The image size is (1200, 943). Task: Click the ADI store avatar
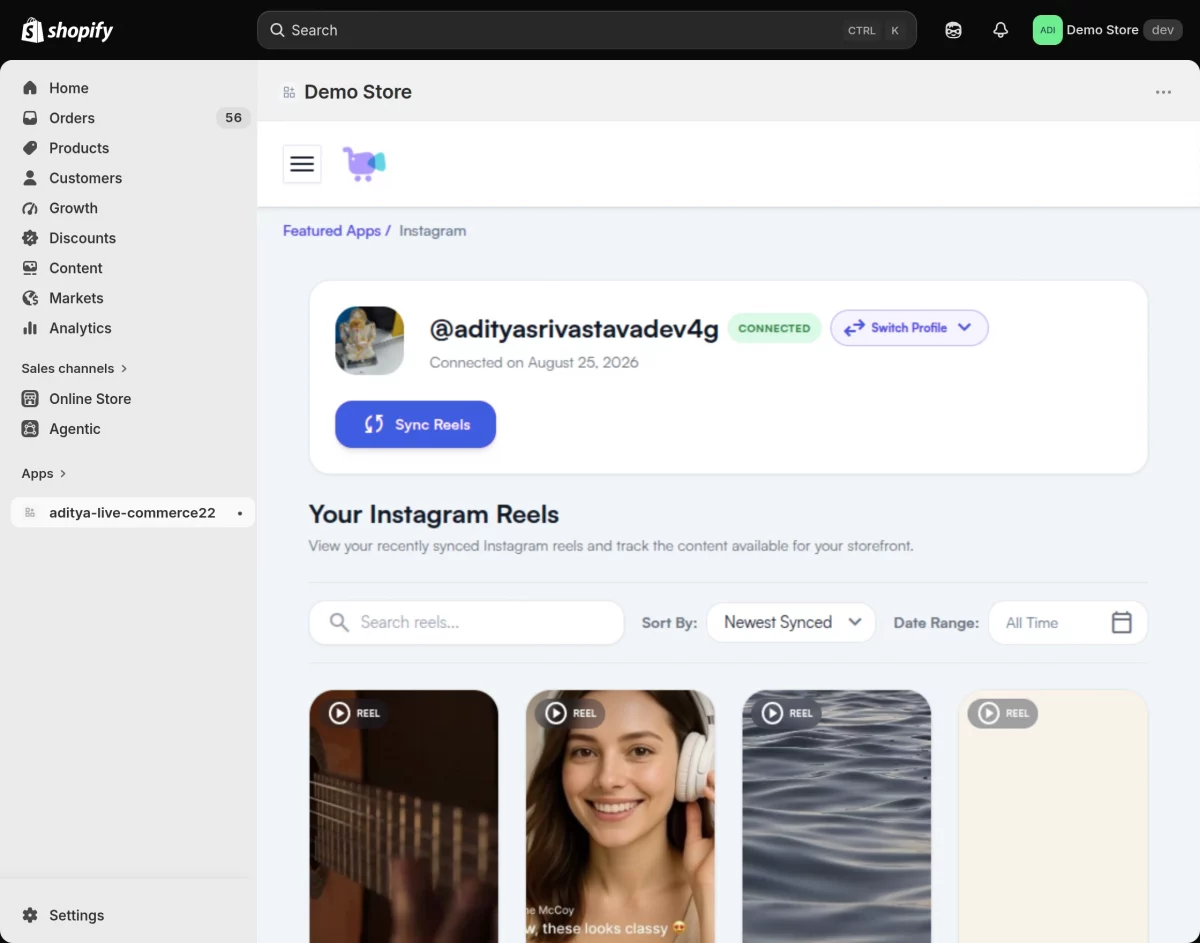coord(1047,30)
